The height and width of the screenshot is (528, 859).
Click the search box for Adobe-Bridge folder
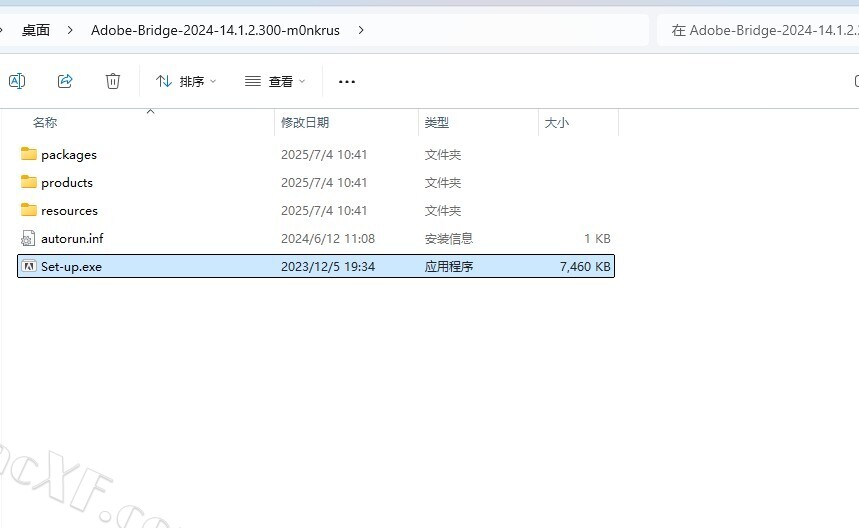[758, 30]
